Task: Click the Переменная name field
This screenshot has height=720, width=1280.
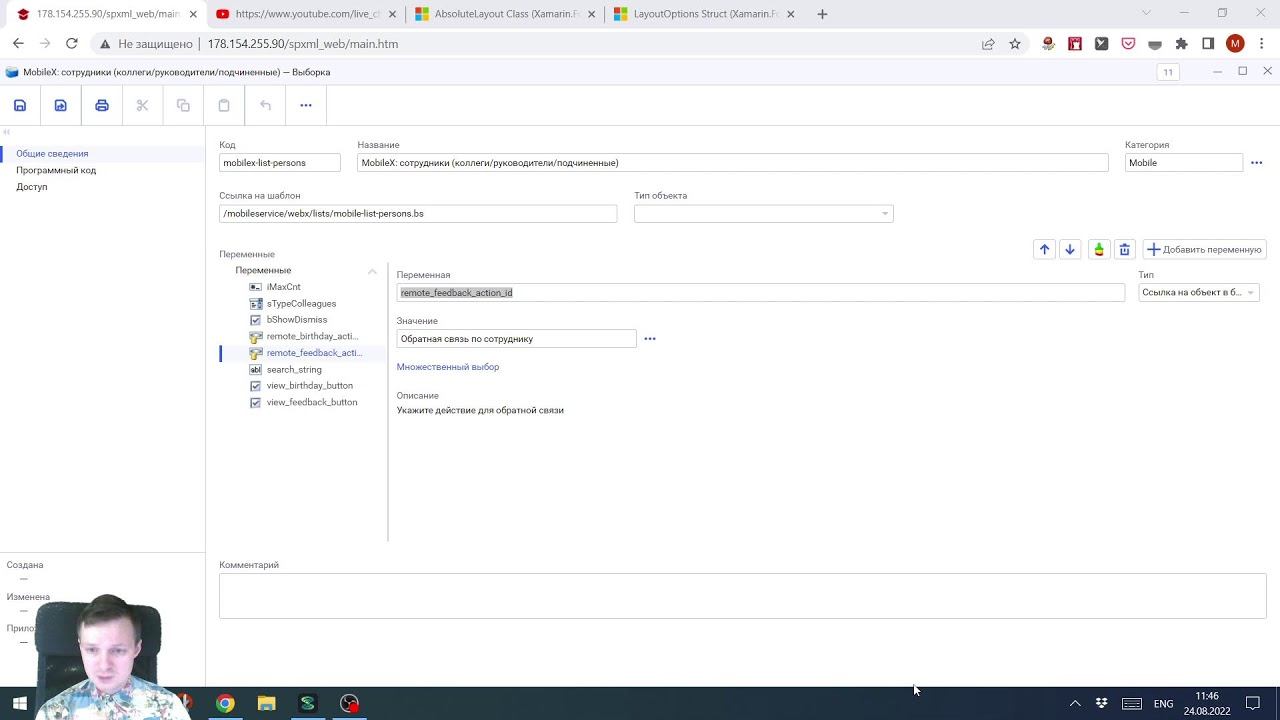Action: tap(761, 293)
